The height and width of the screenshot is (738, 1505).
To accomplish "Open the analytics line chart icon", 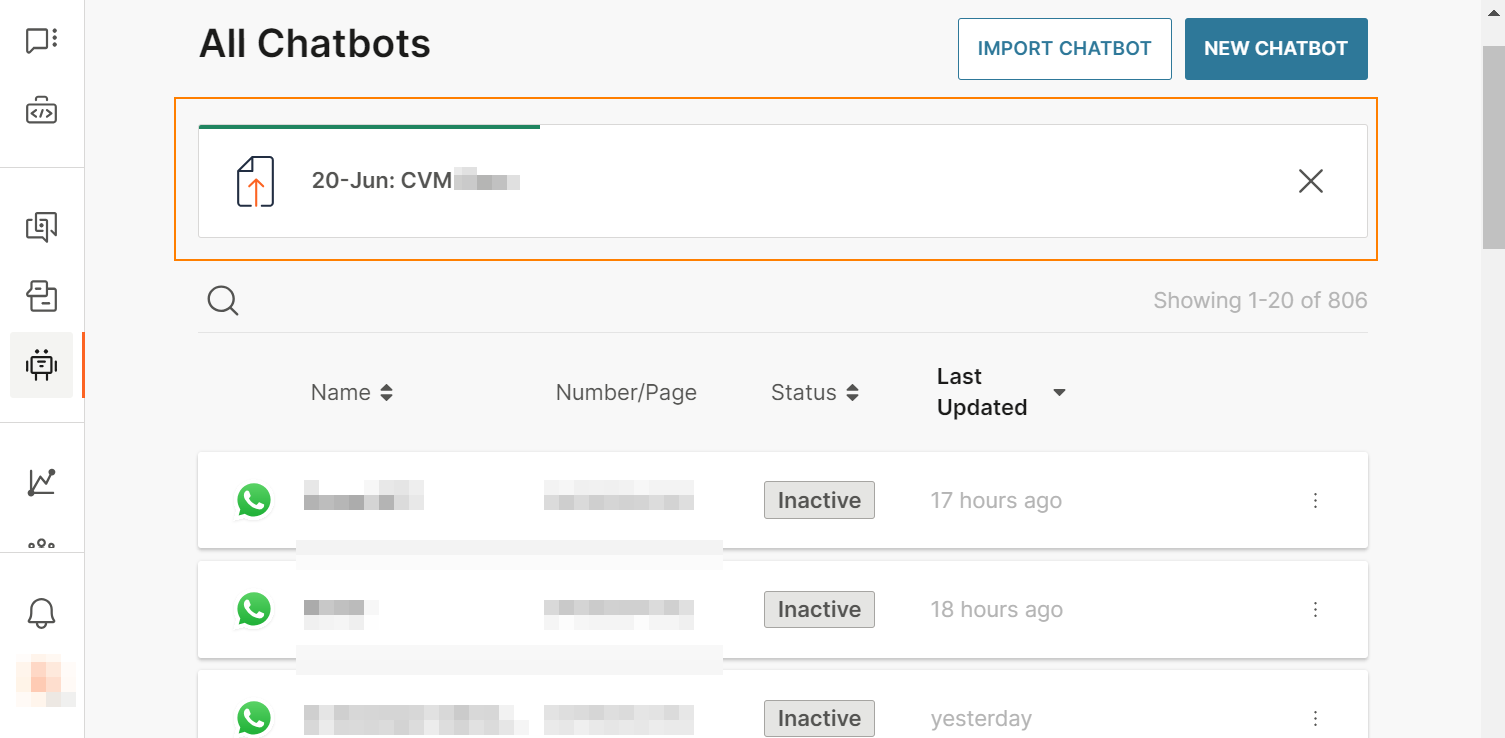I will point(41,482).
